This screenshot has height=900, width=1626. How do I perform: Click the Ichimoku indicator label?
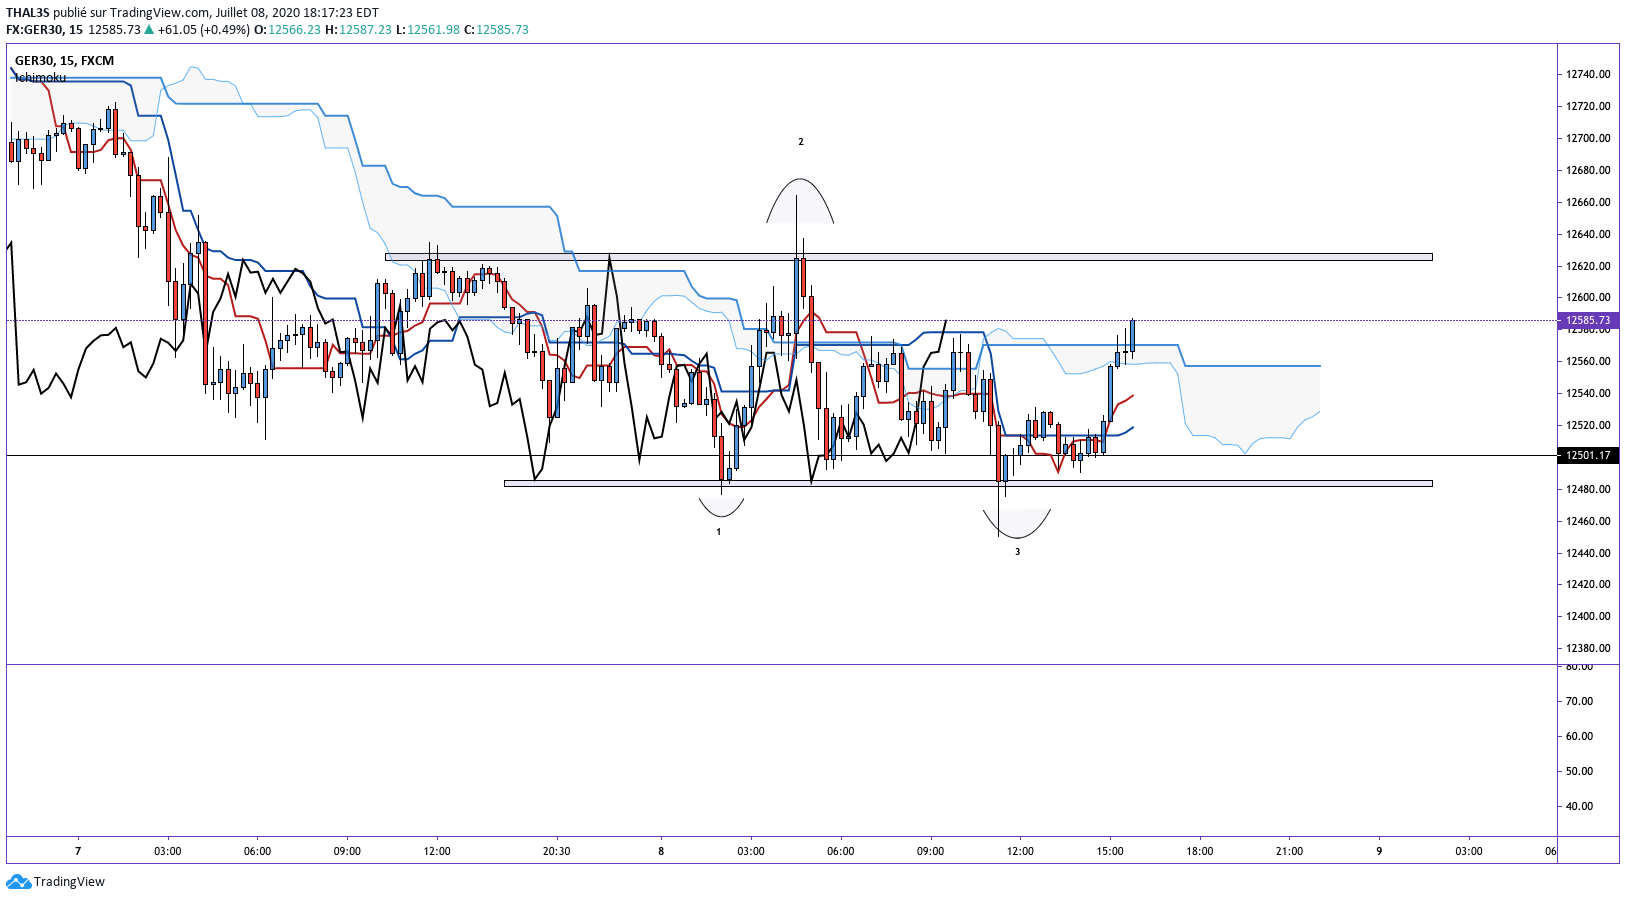(x=41, y=77)
